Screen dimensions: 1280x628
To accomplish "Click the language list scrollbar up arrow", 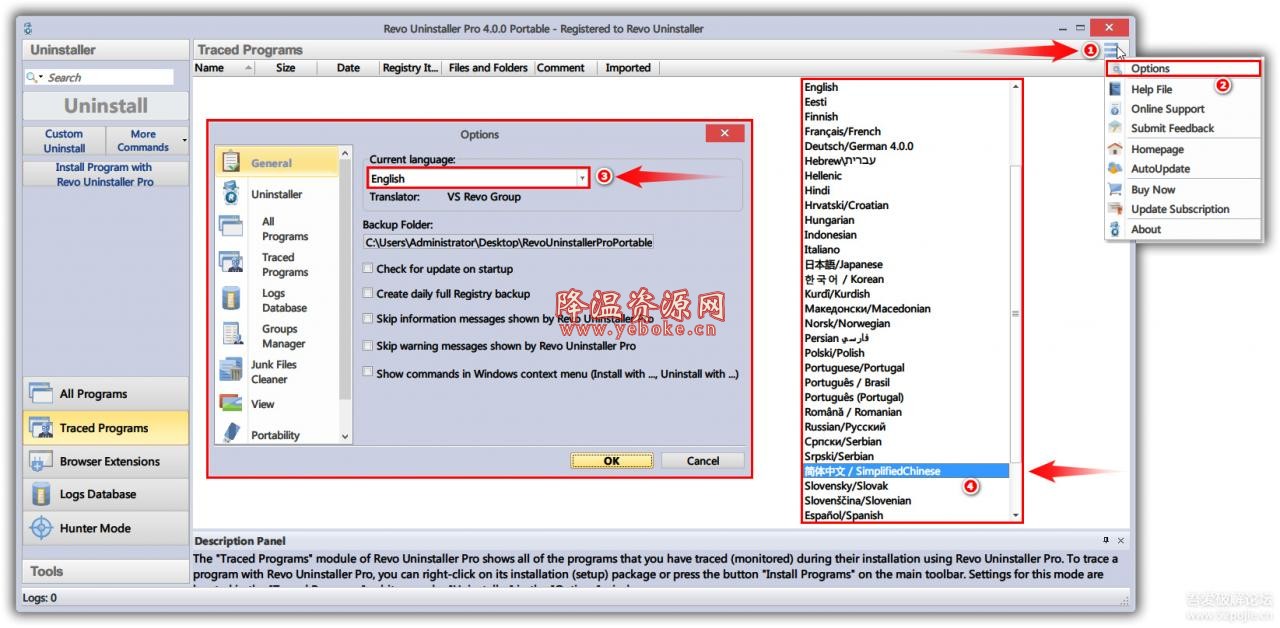I will pyautogui.click(x=1016, y=87).
